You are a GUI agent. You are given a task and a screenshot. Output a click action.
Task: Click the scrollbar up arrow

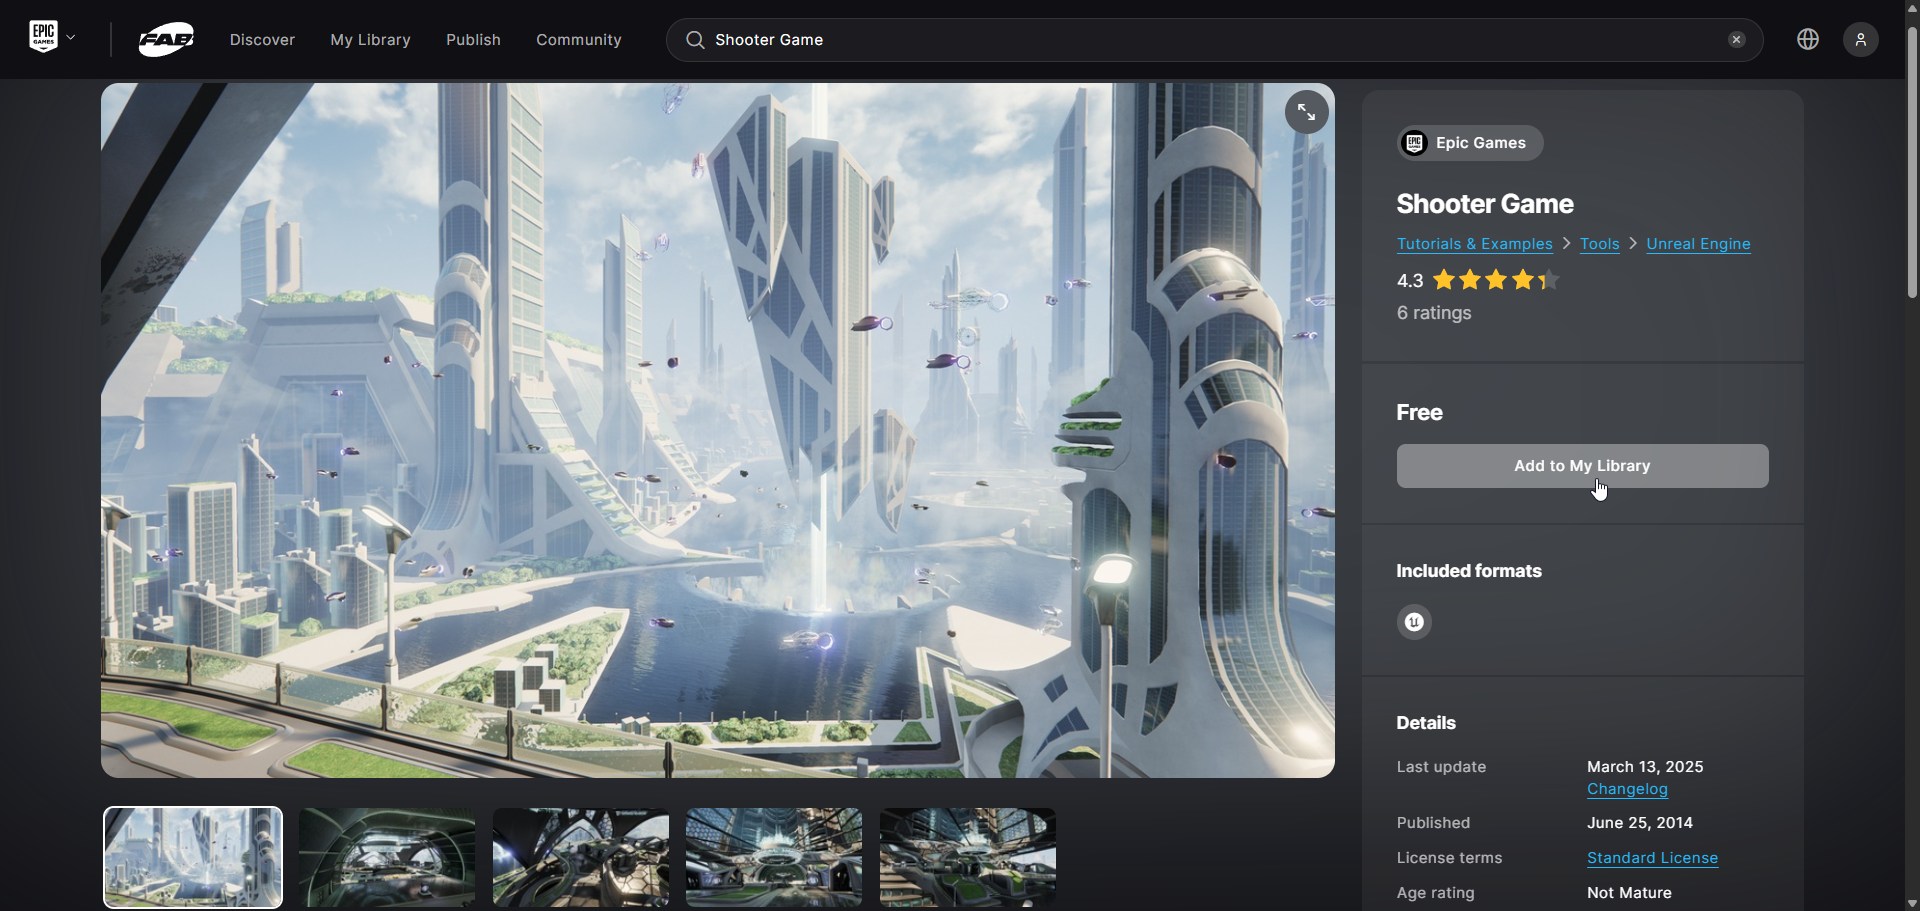pyautogui.click(x=1912, y=8)
